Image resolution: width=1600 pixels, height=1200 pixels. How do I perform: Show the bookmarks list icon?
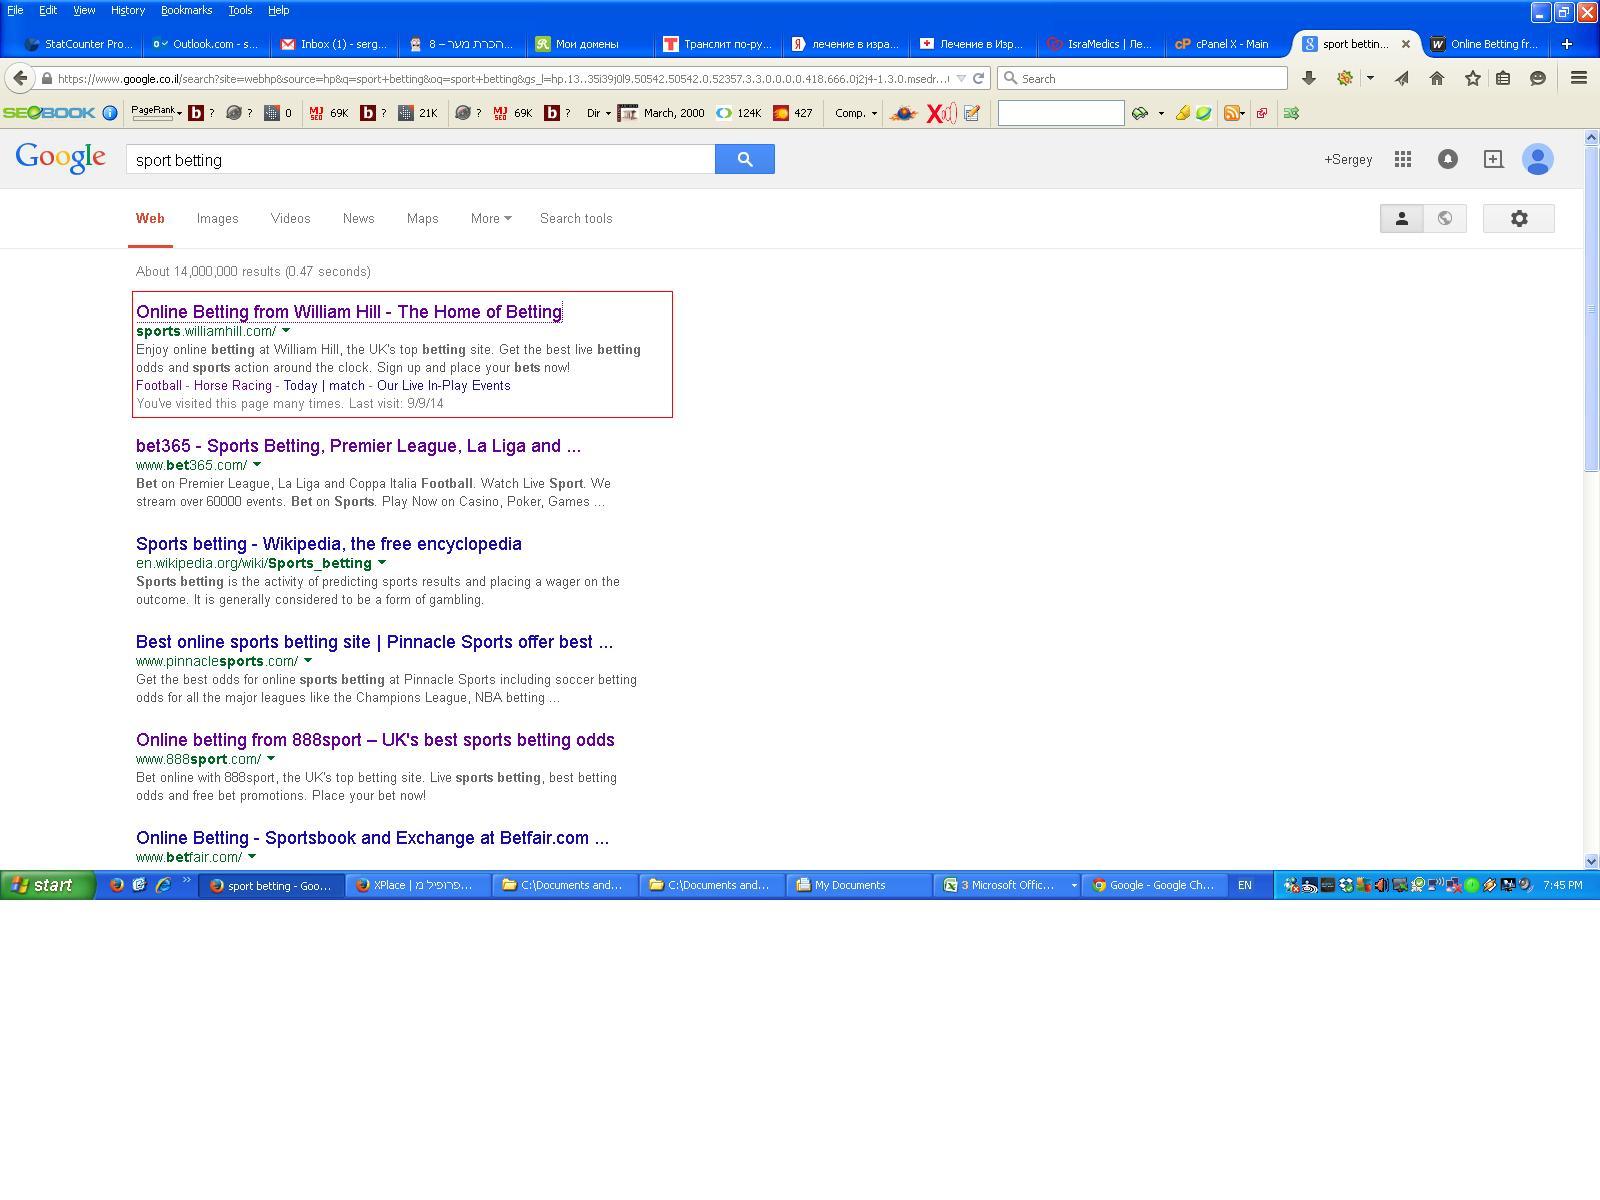click(1503, 78)
